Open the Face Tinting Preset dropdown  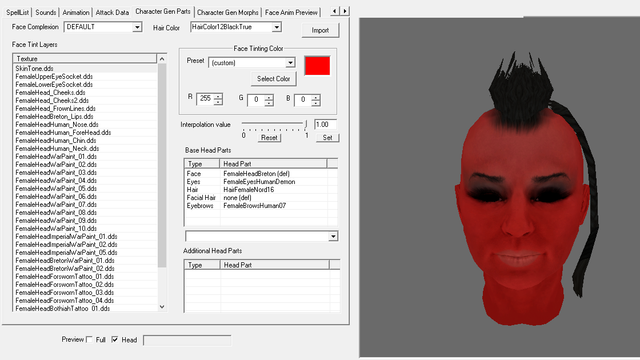coord(290,63)
